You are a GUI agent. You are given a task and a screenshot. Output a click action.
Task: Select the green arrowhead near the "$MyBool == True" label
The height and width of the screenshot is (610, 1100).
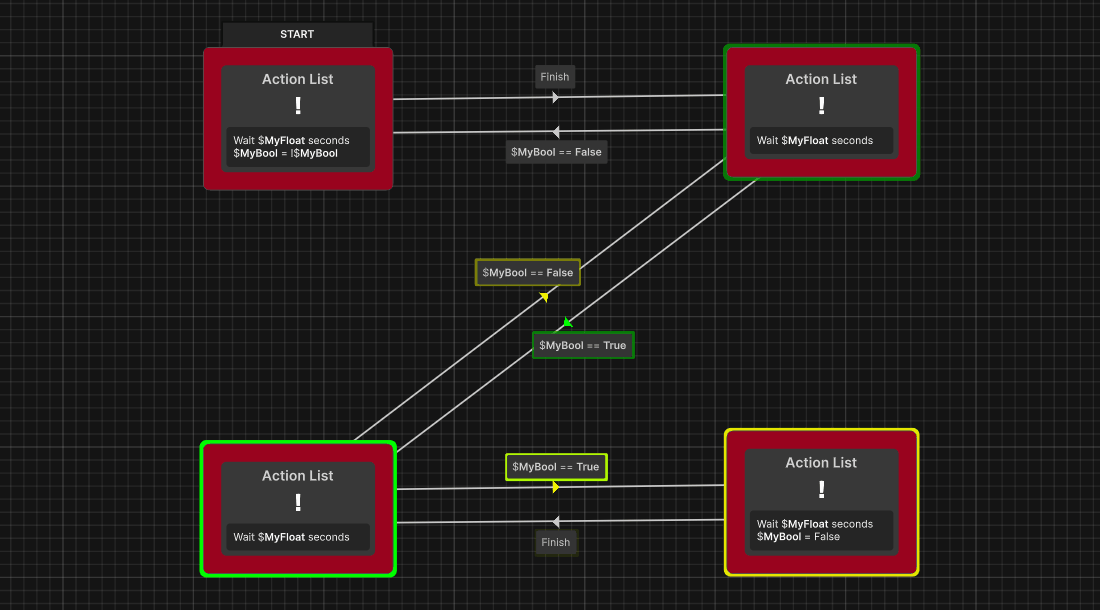click(x=566, y=322)
